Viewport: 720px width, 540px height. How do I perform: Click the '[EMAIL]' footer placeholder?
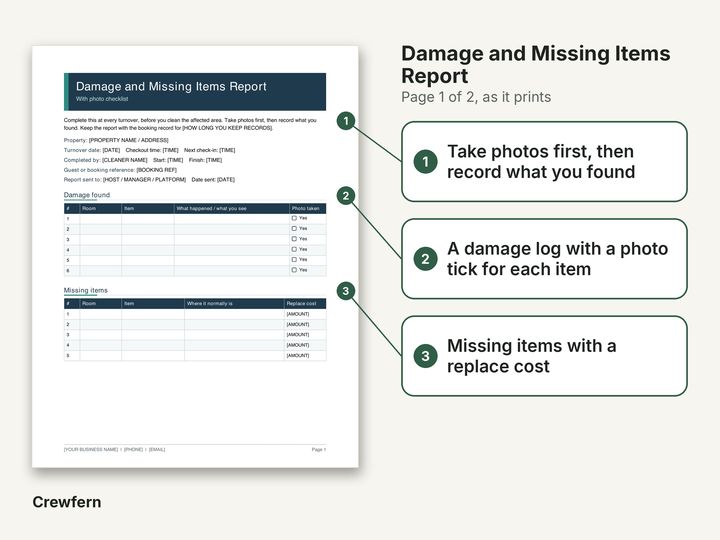157,450
